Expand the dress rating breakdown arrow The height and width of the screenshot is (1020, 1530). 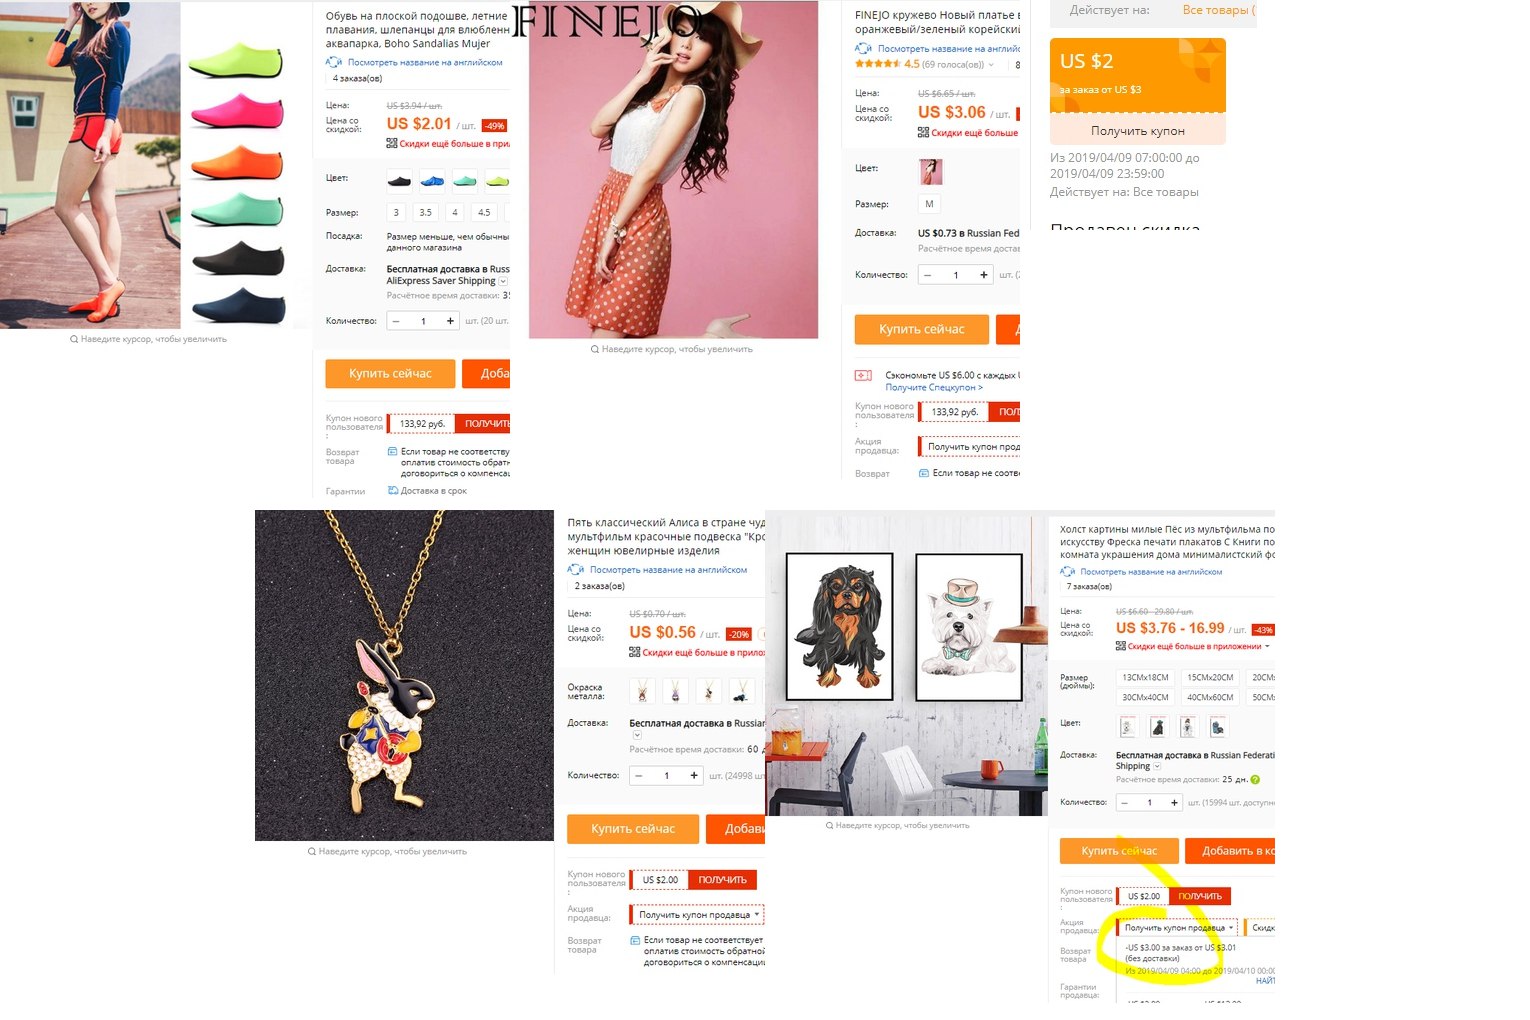(x=991, y=65)
